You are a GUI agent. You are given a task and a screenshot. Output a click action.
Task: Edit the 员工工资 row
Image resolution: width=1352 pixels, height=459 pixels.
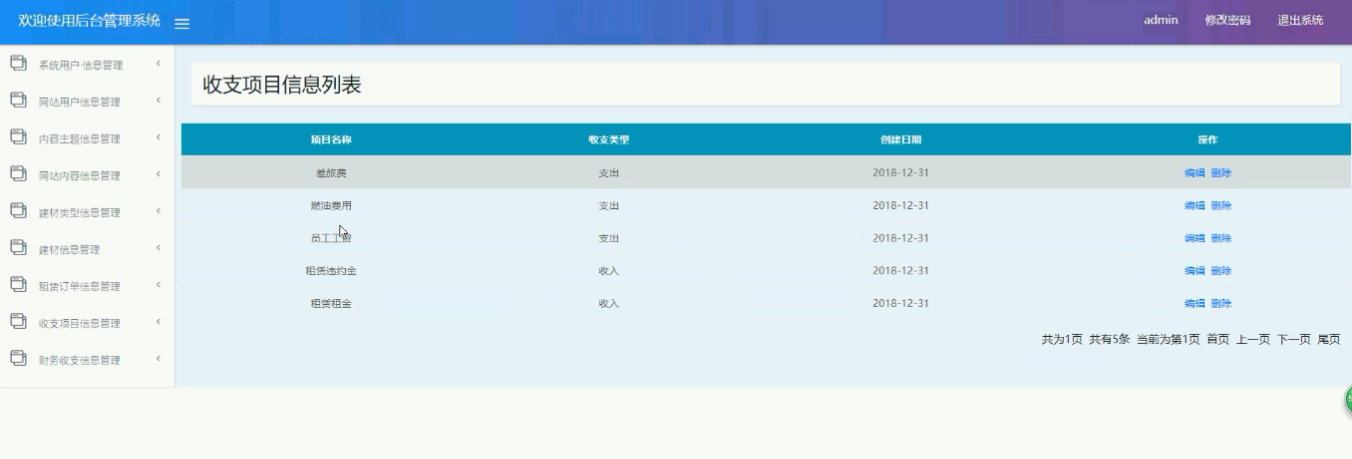pos(1195,238)
